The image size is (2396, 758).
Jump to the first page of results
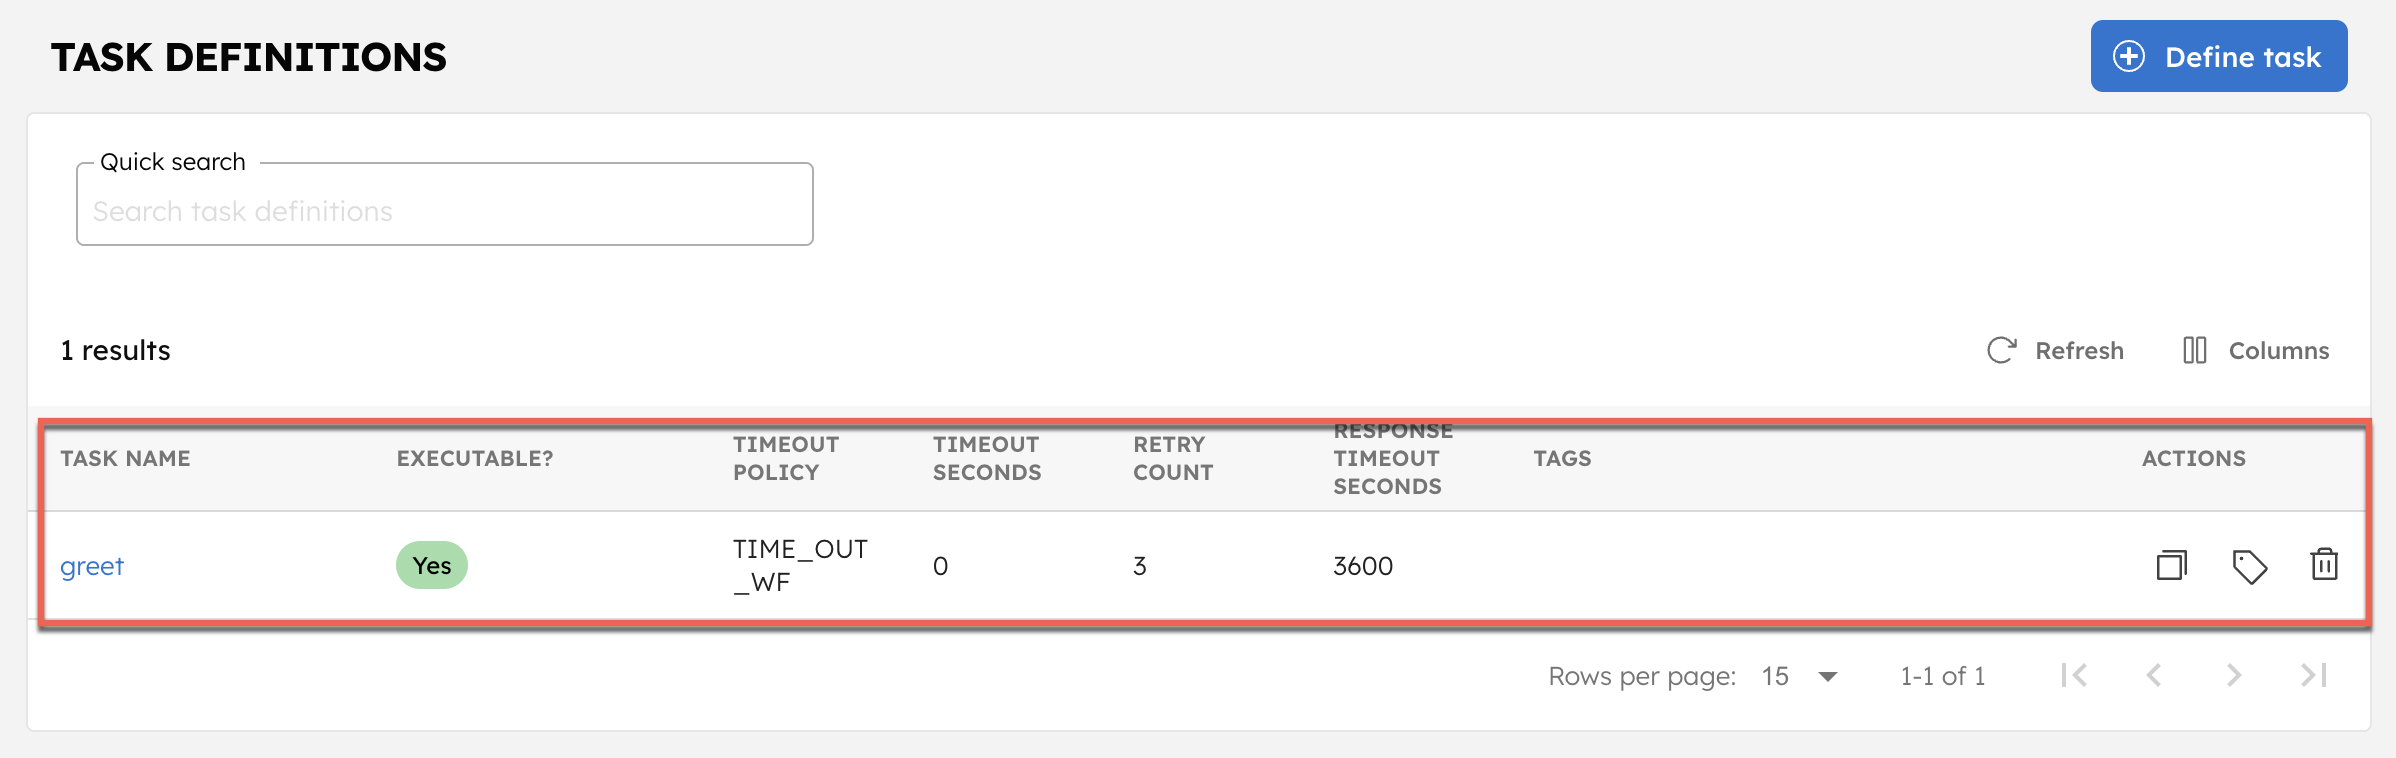point(2073,676)
